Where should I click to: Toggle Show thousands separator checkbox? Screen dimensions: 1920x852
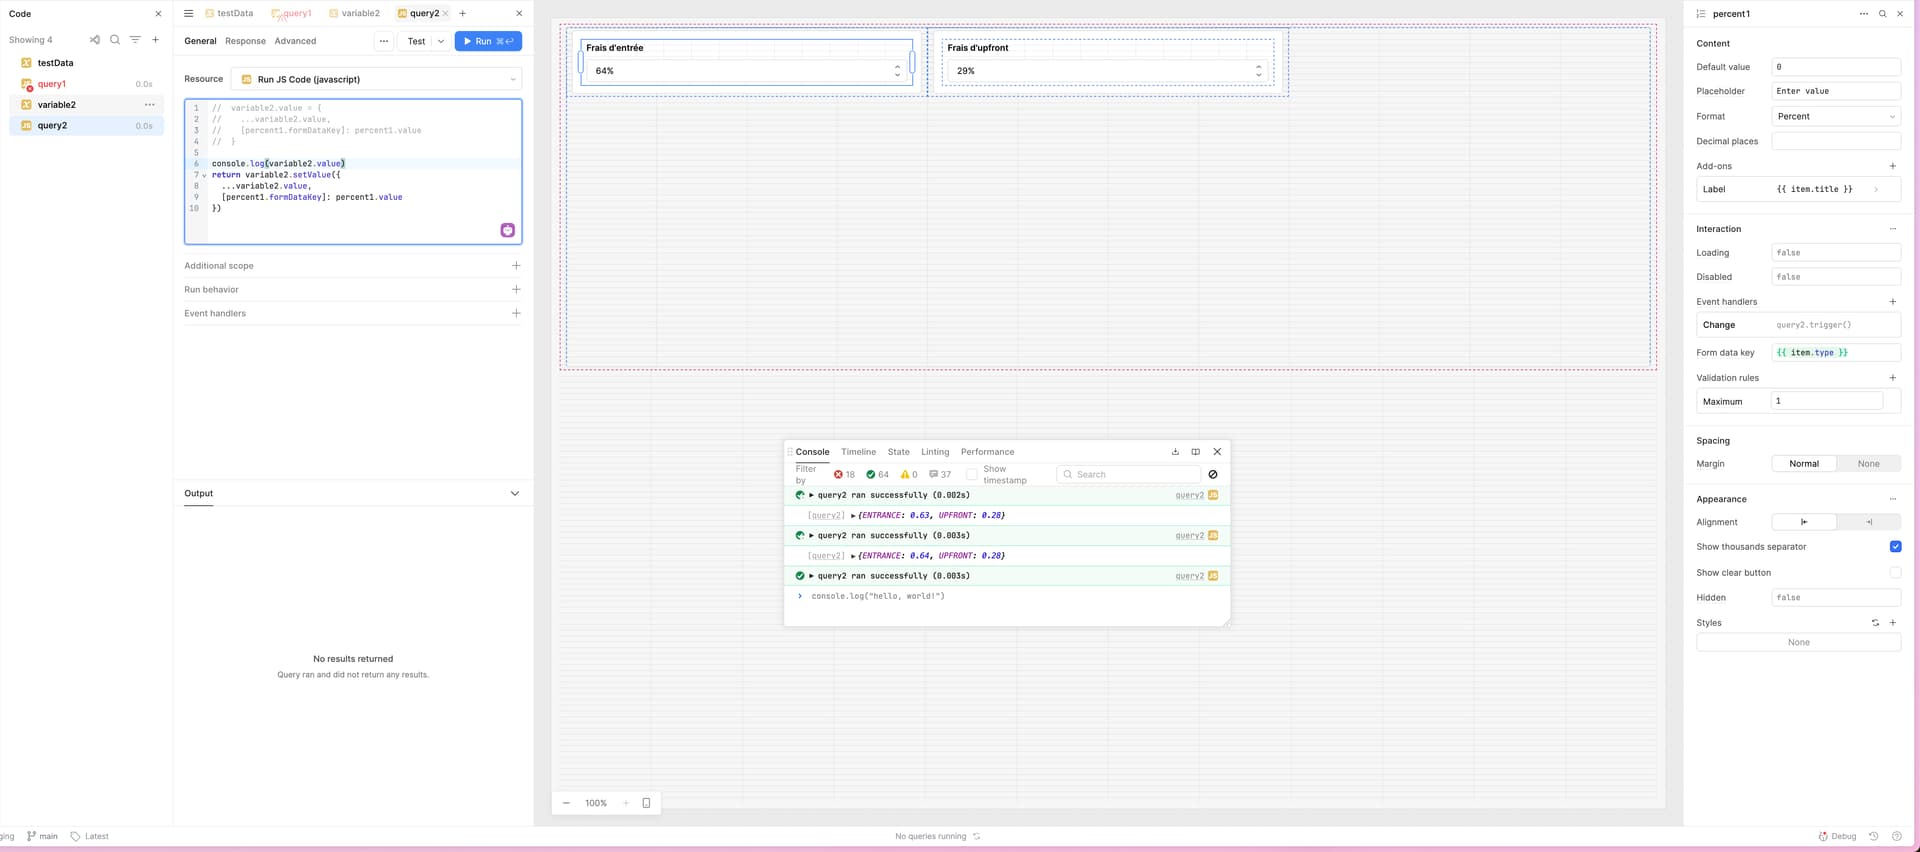point(1895,547)
